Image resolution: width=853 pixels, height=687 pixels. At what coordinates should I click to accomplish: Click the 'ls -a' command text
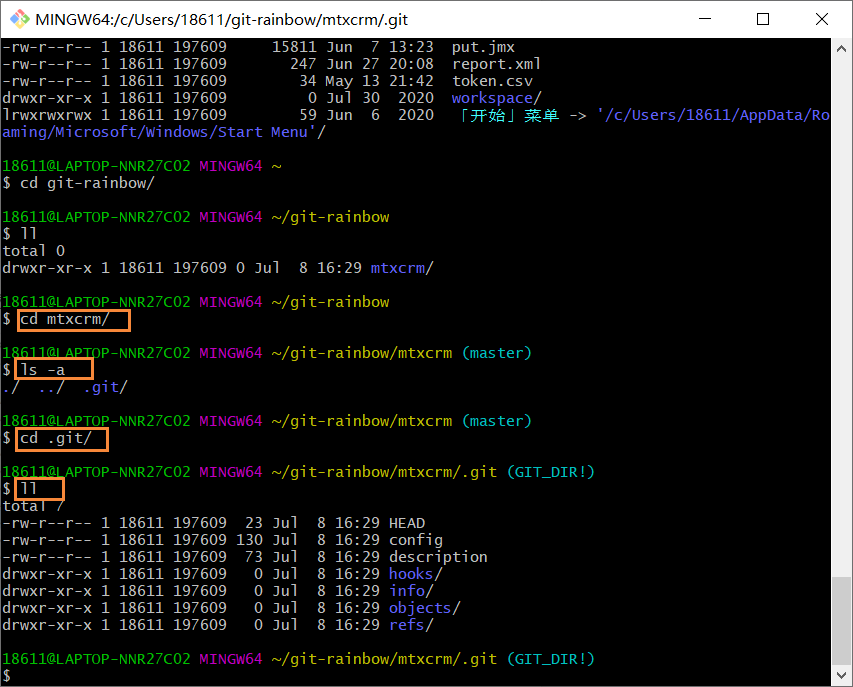coord(42,370)
